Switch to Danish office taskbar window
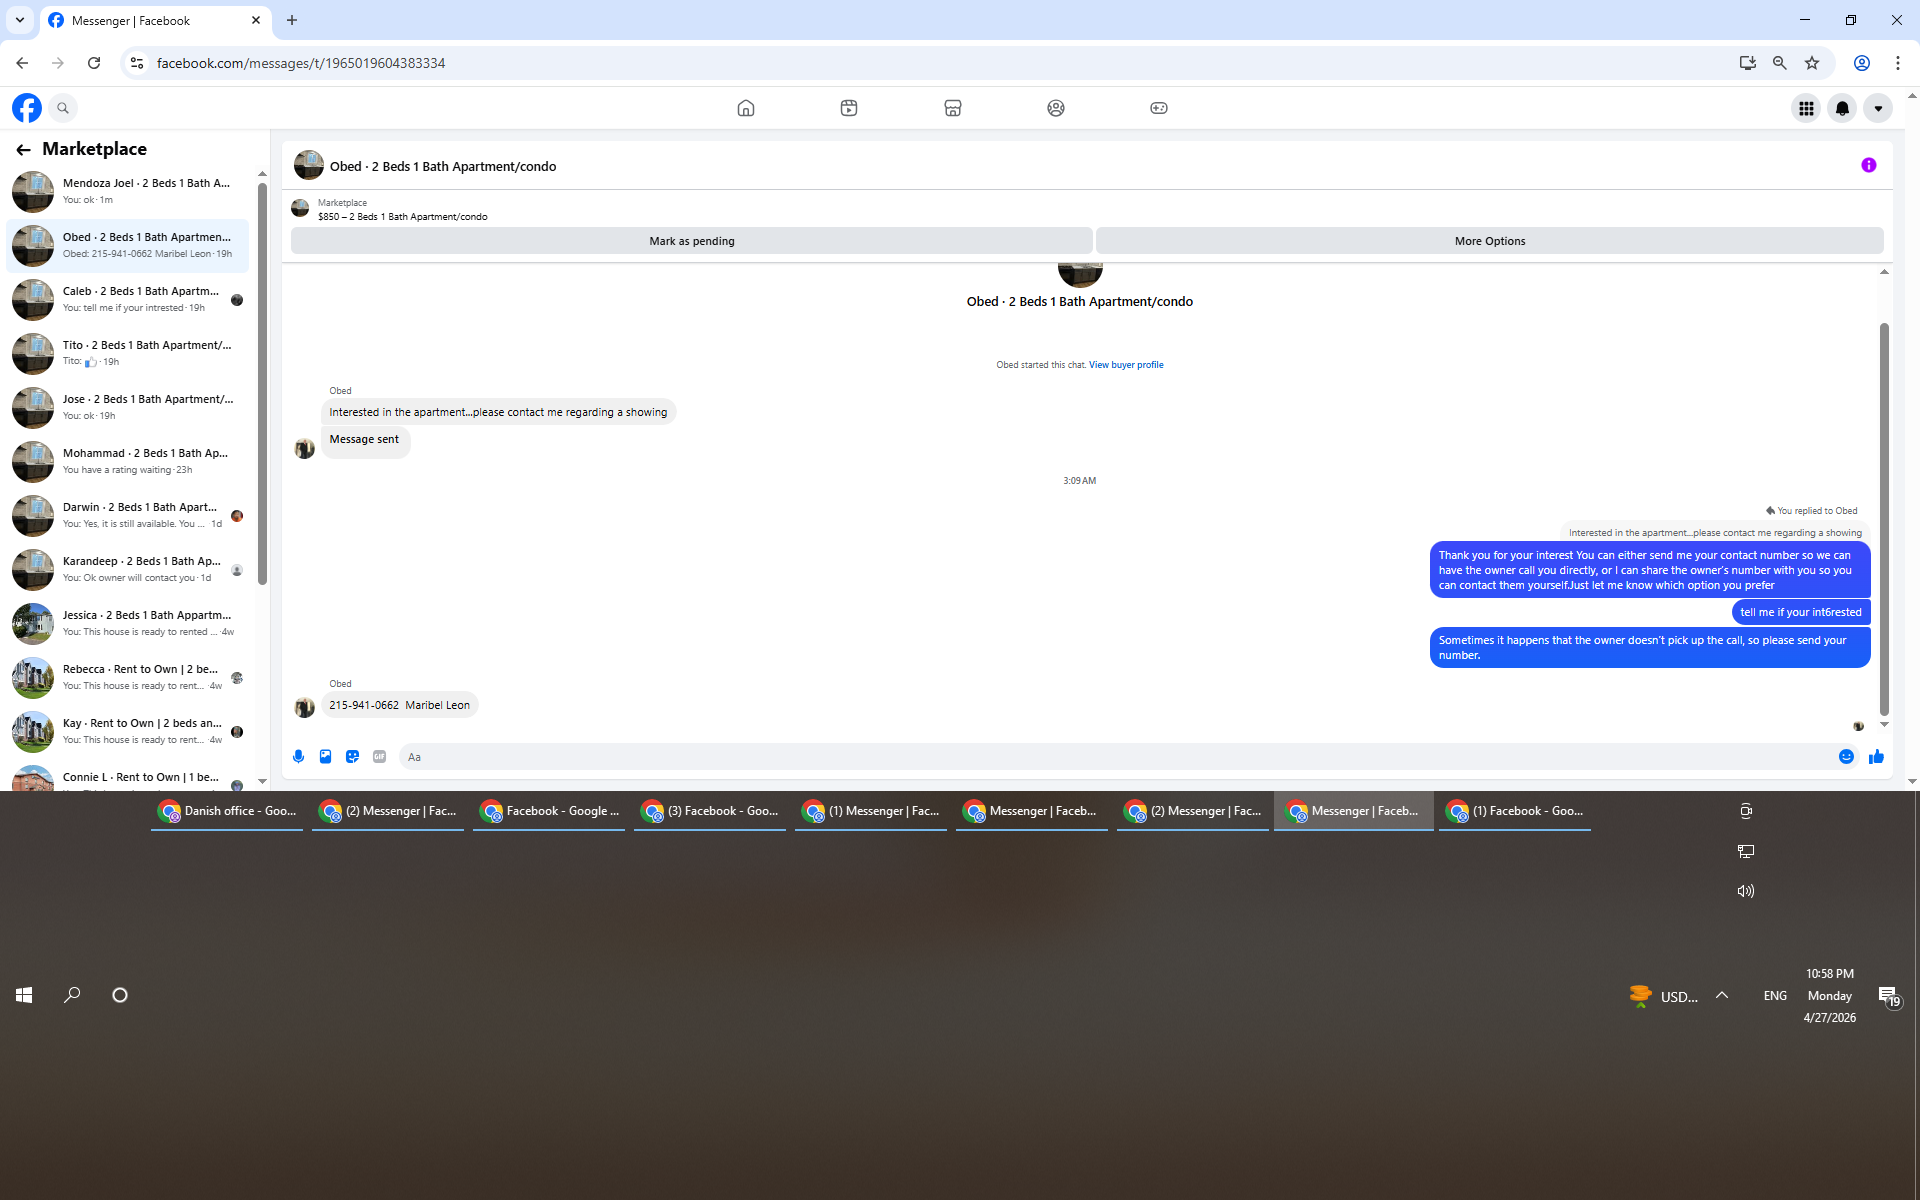Screen dimensions: 1920x1200 [227, 811]
